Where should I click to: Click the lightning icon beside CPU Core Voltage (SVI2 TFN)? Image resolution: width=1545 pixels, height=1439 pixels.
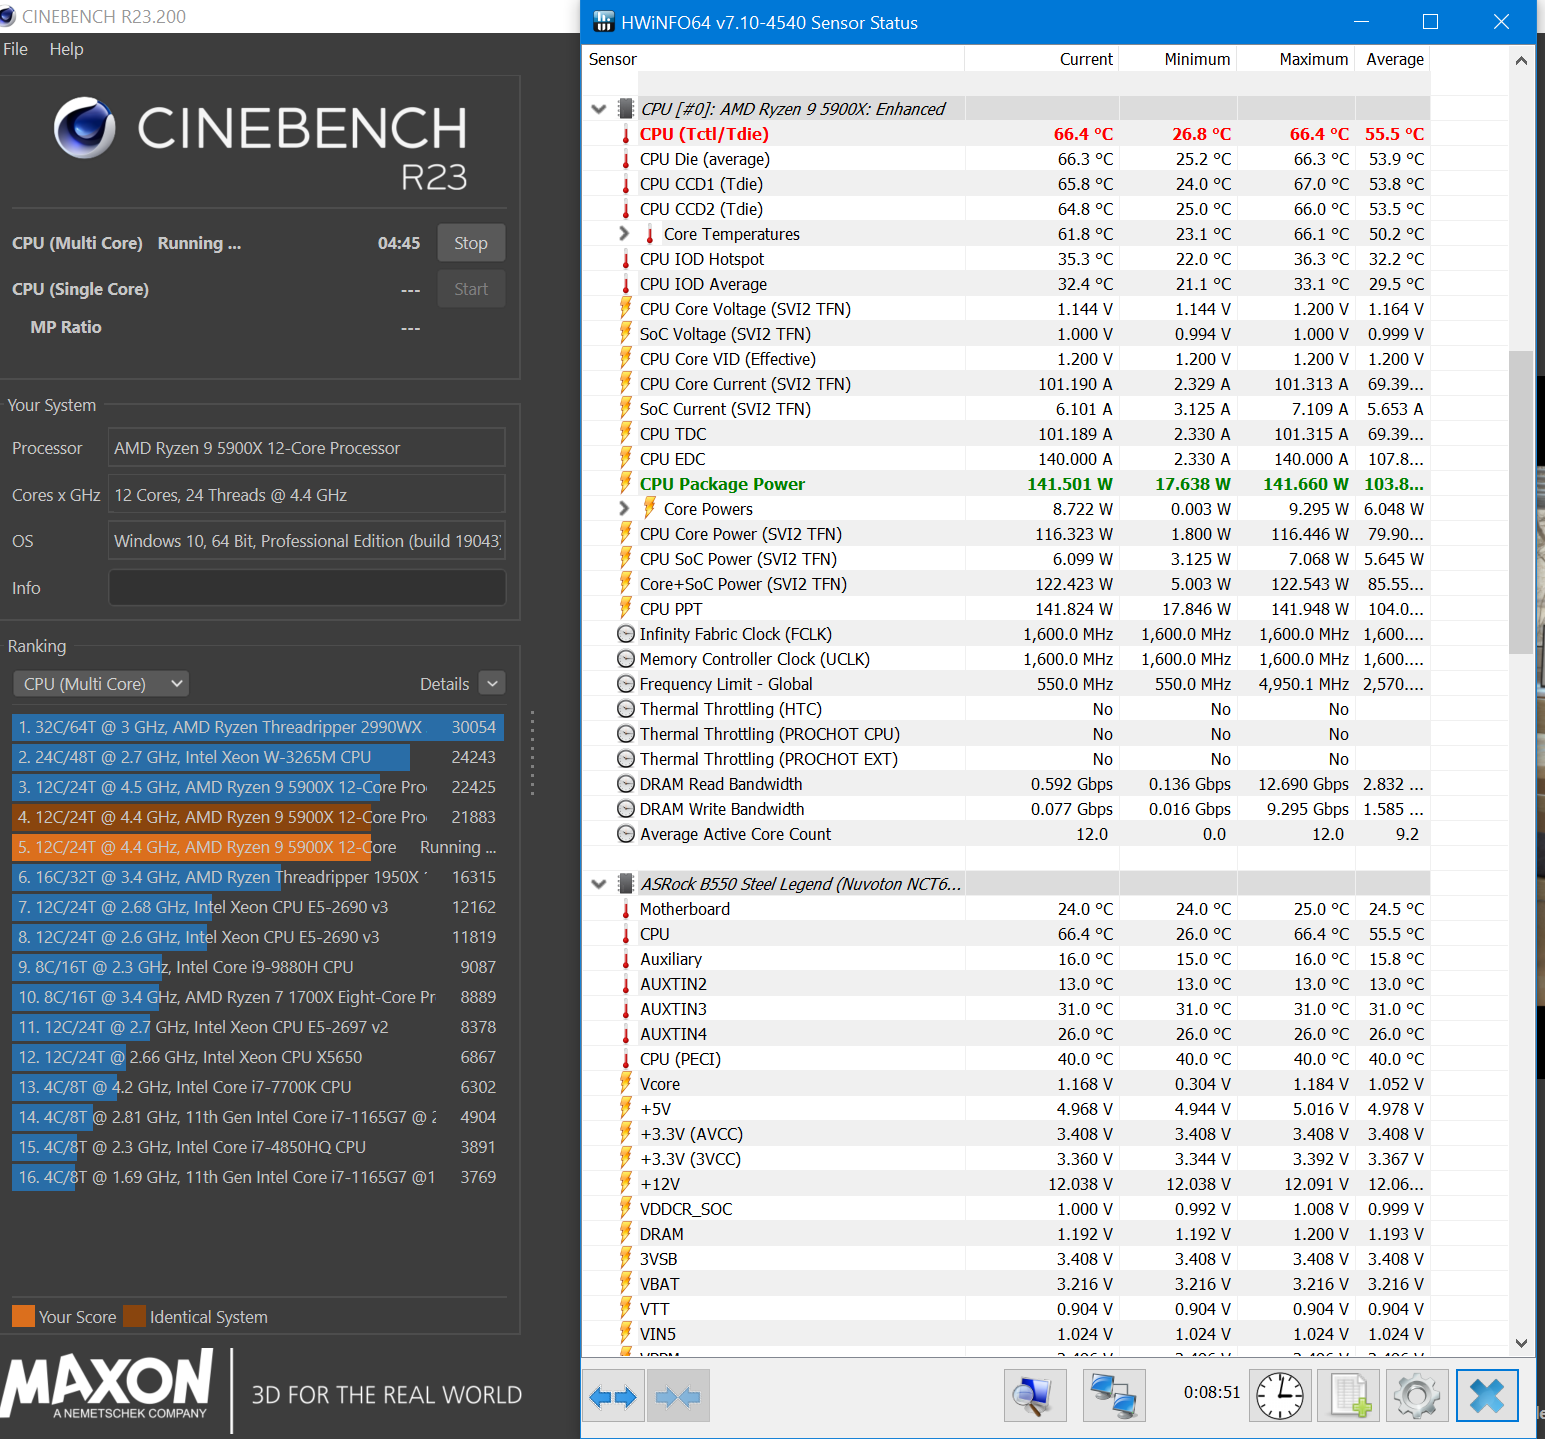(626, 308)
